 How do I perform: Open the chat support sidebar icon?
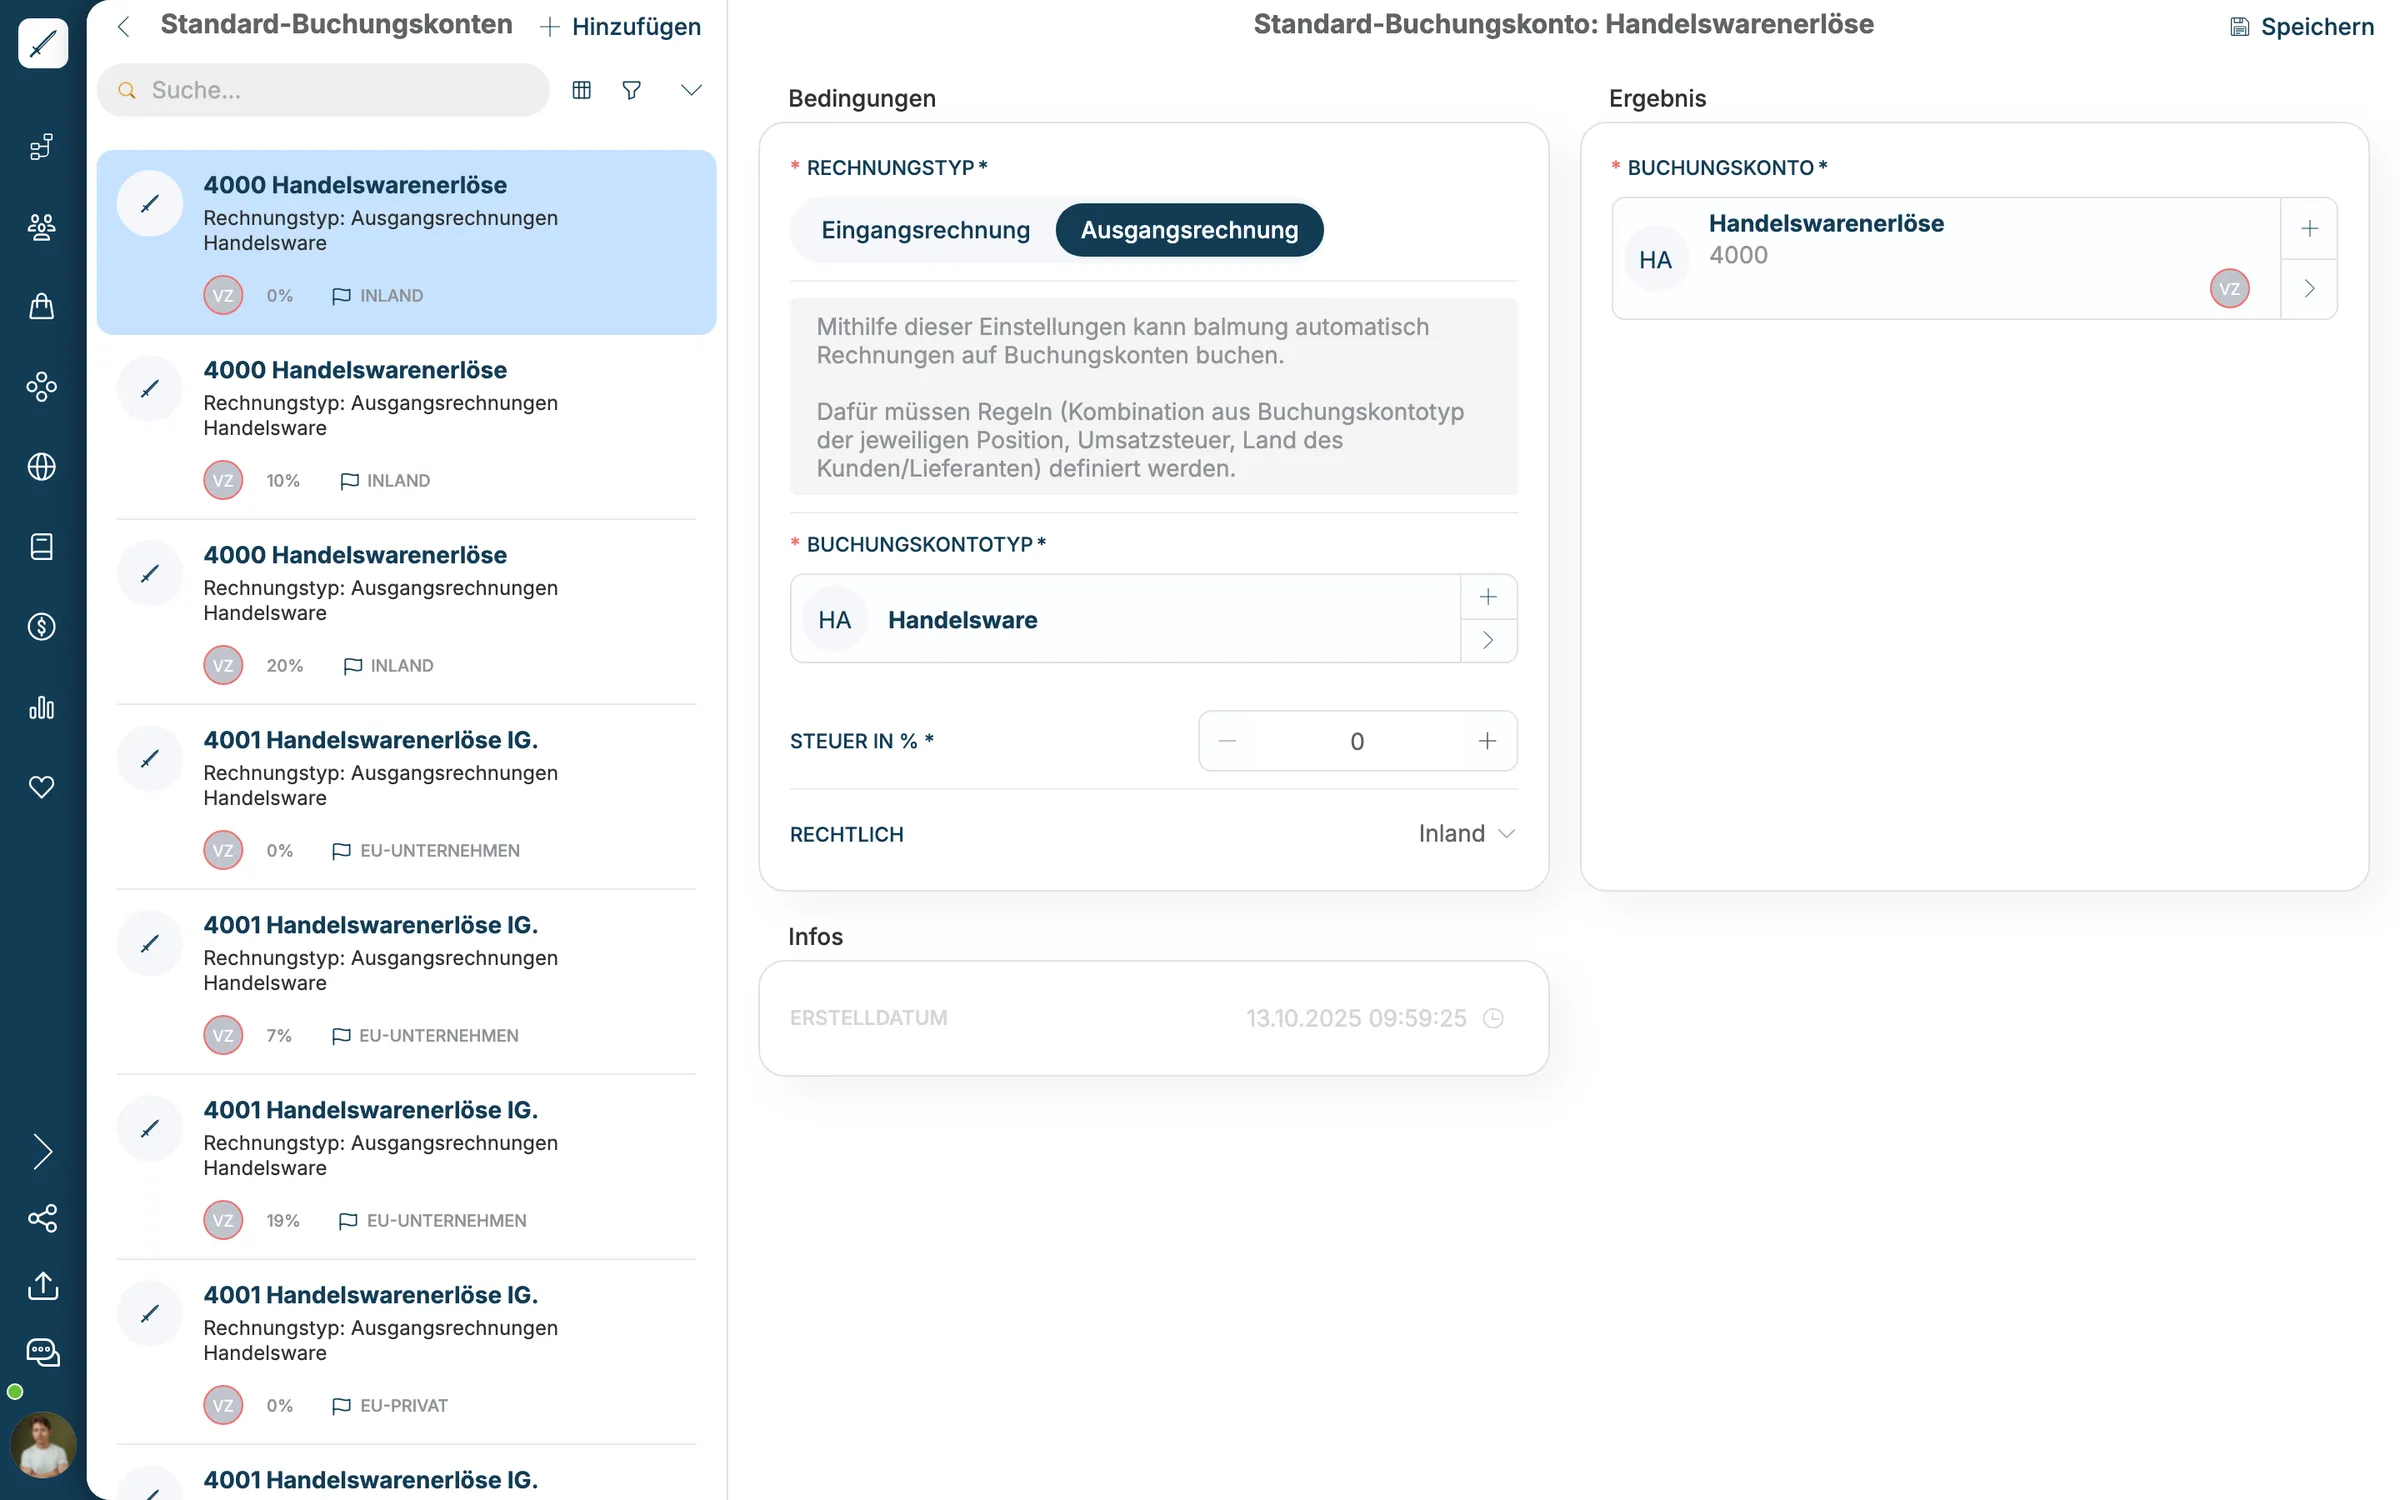point(43,1353)
